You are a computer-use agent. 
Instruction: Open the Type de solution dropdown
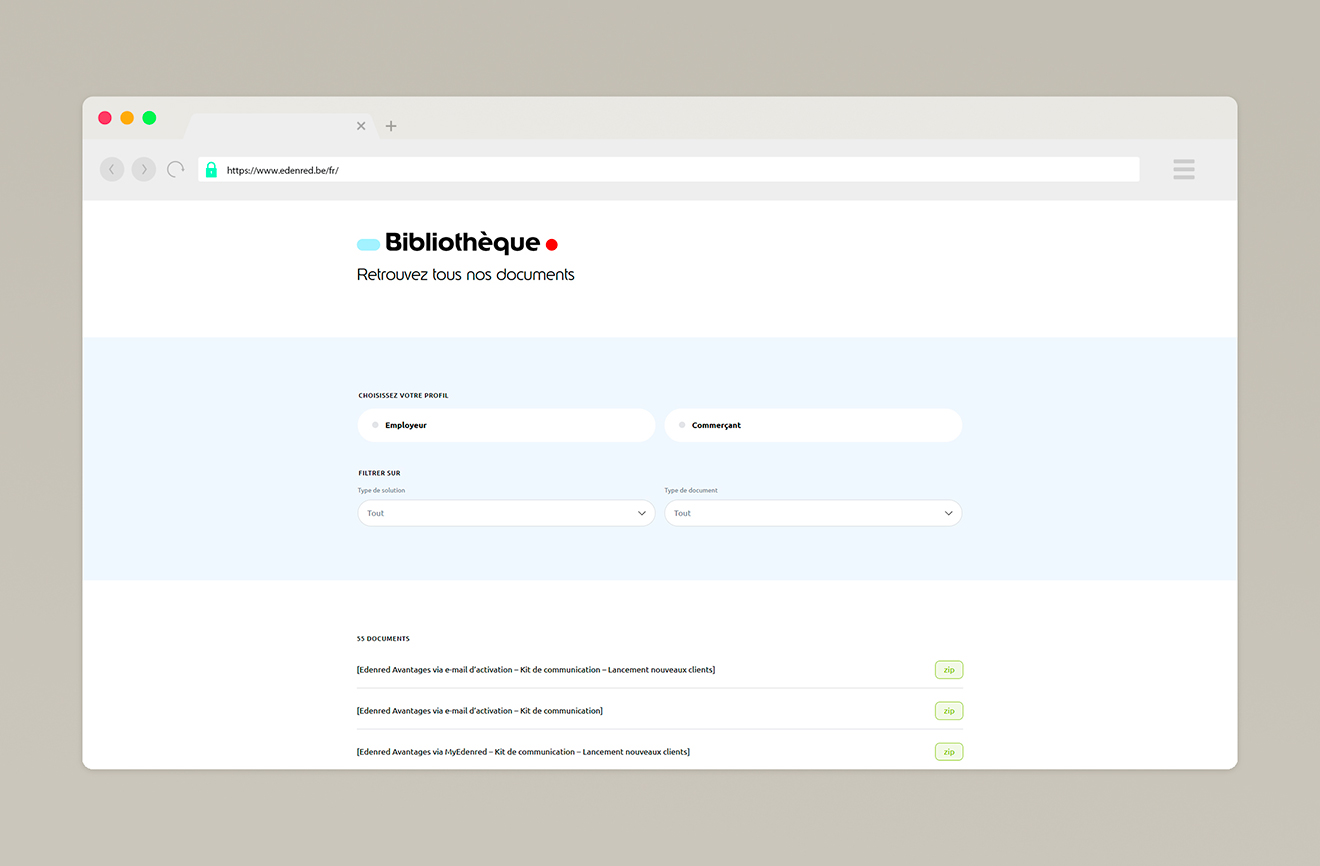[x=506, y=513]
